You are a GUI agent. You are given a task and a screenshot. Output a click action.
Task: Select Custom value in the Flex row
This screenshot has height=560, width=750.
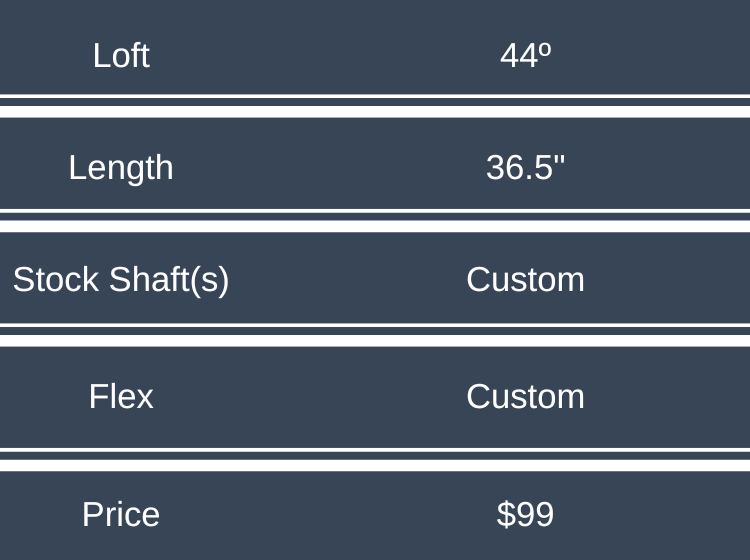pos(525,397)
